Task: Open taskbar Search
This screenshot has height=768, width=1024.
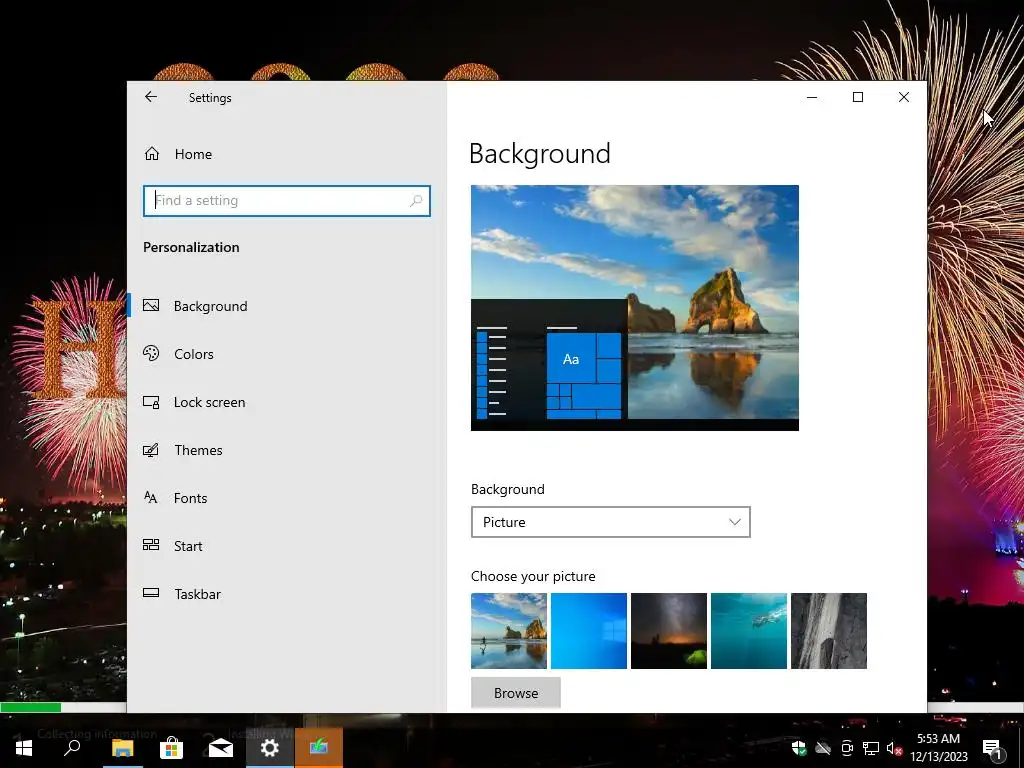Action: (x=72, y=748)
